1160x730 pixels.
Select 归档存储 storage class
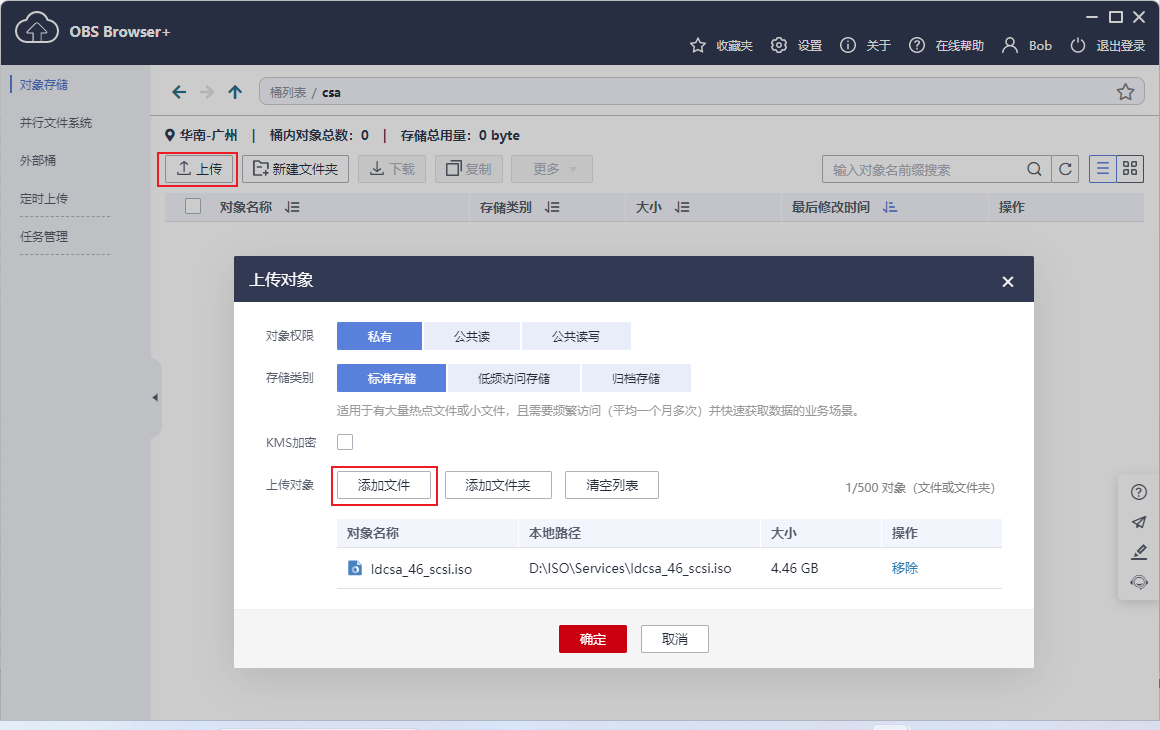tap(636, 377)
